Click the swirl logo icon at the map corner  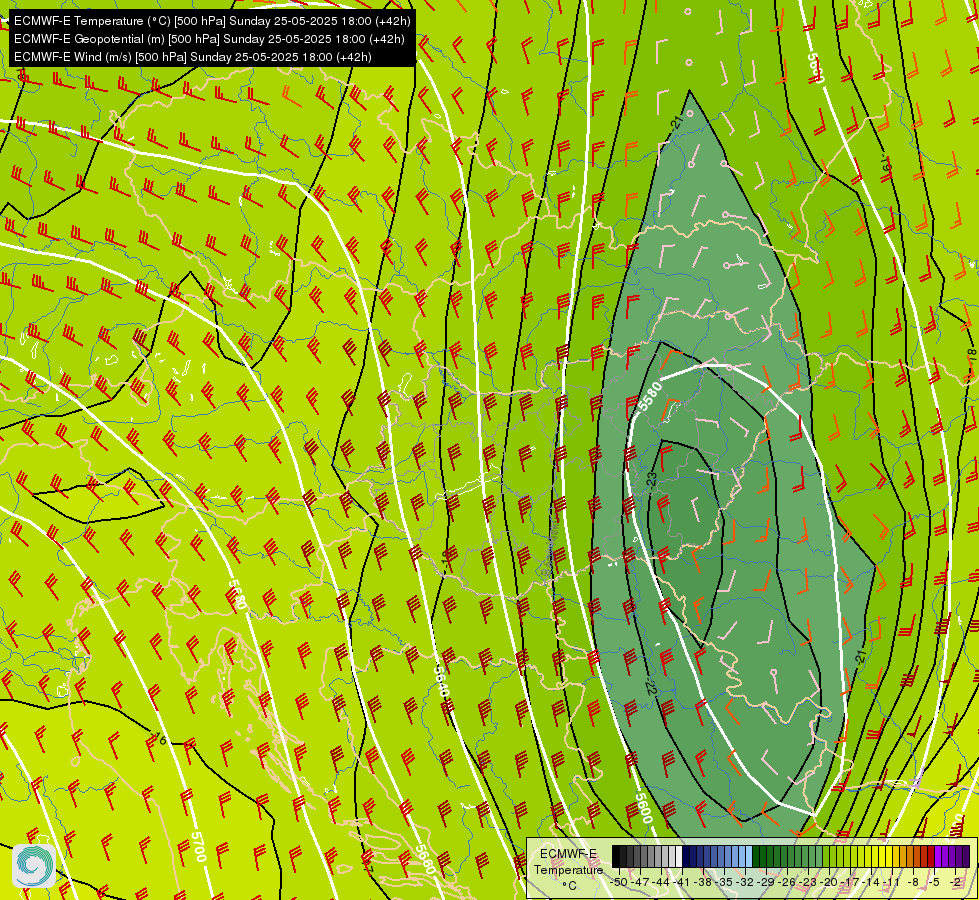click(x=34, y=865)
